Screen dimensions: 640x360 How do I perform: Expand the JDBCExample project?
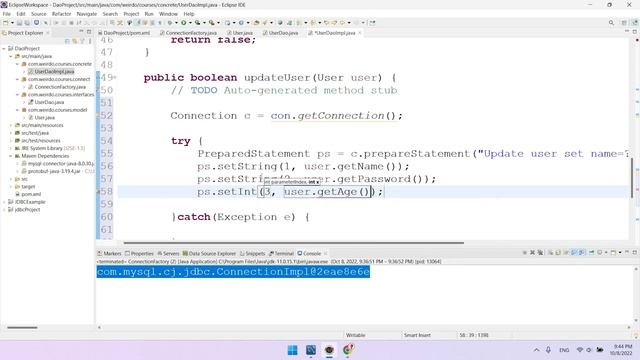point(4,202)
